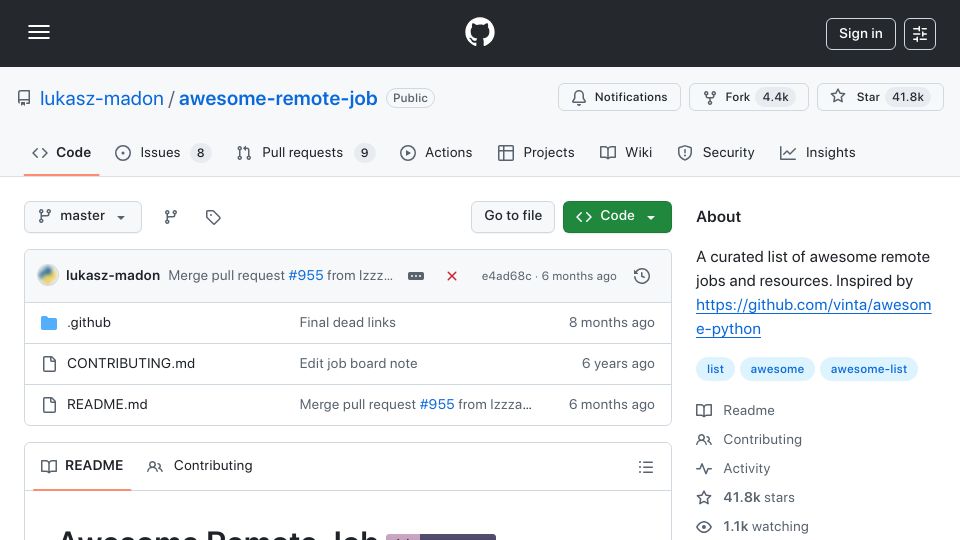Click the .github folder icon
Image resolution: width=960 pixels, height=540 pixels.
coord(49,323)
